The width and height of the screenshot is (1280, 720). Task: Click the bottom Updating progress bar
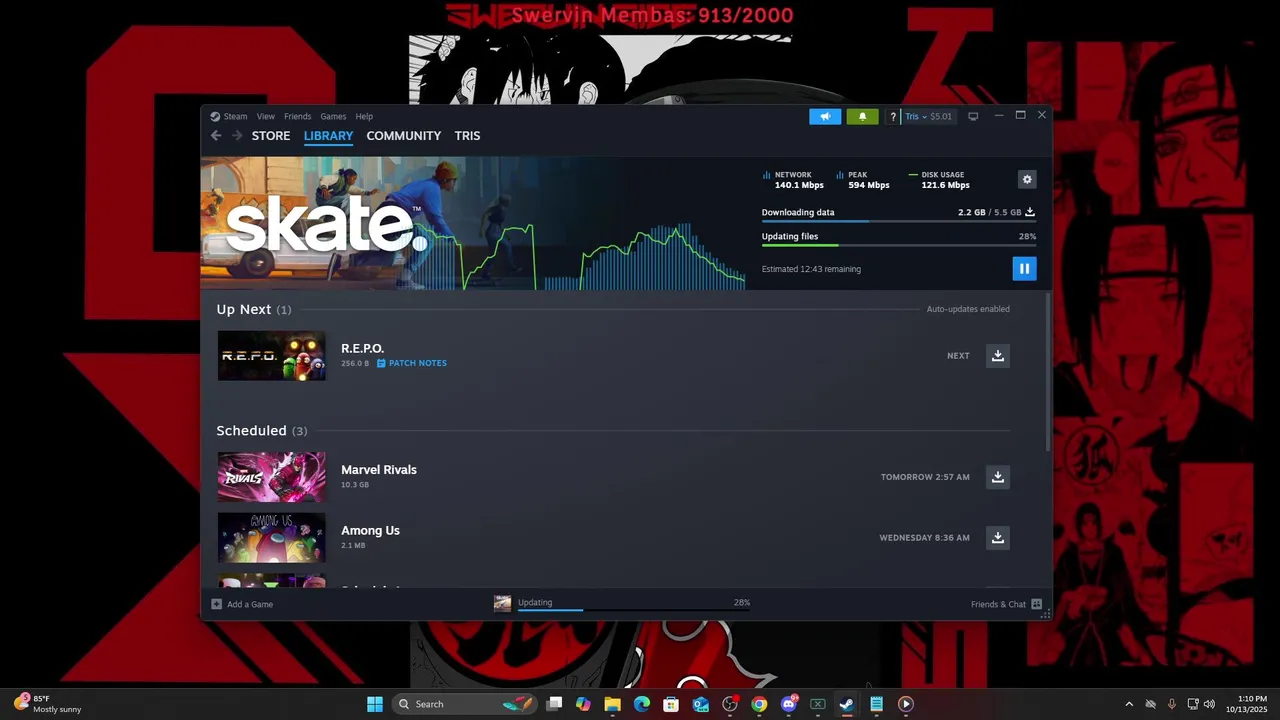coord(634,609)
